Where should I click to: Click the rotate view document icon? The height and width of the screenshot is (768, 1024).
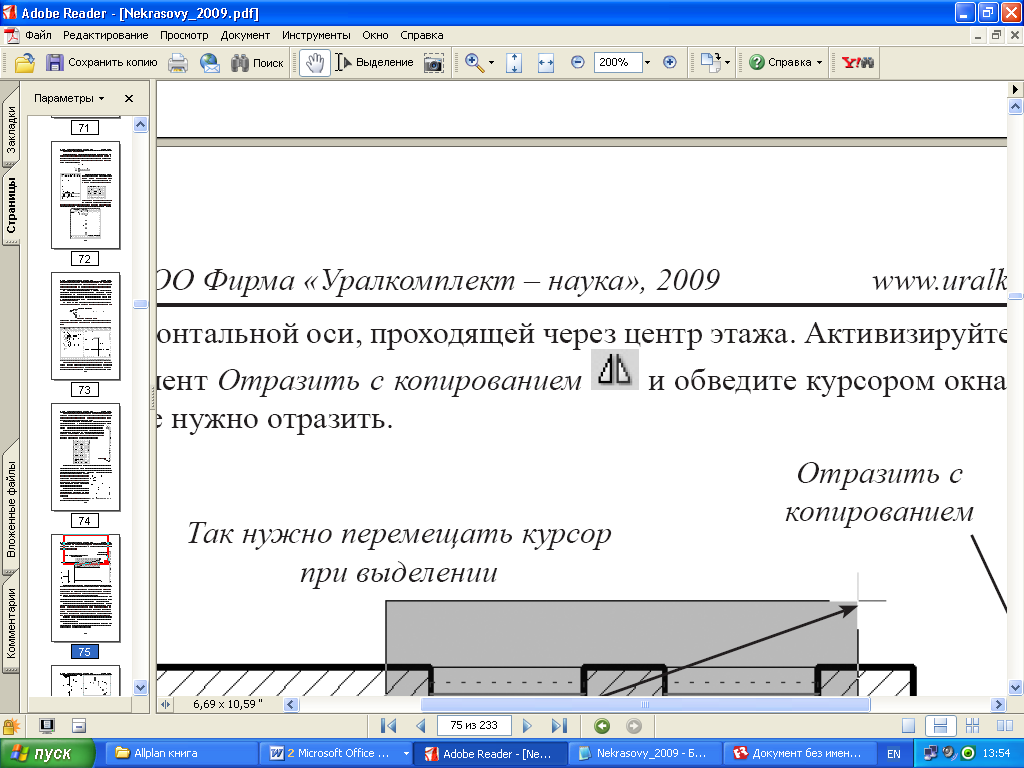point(710,63)
